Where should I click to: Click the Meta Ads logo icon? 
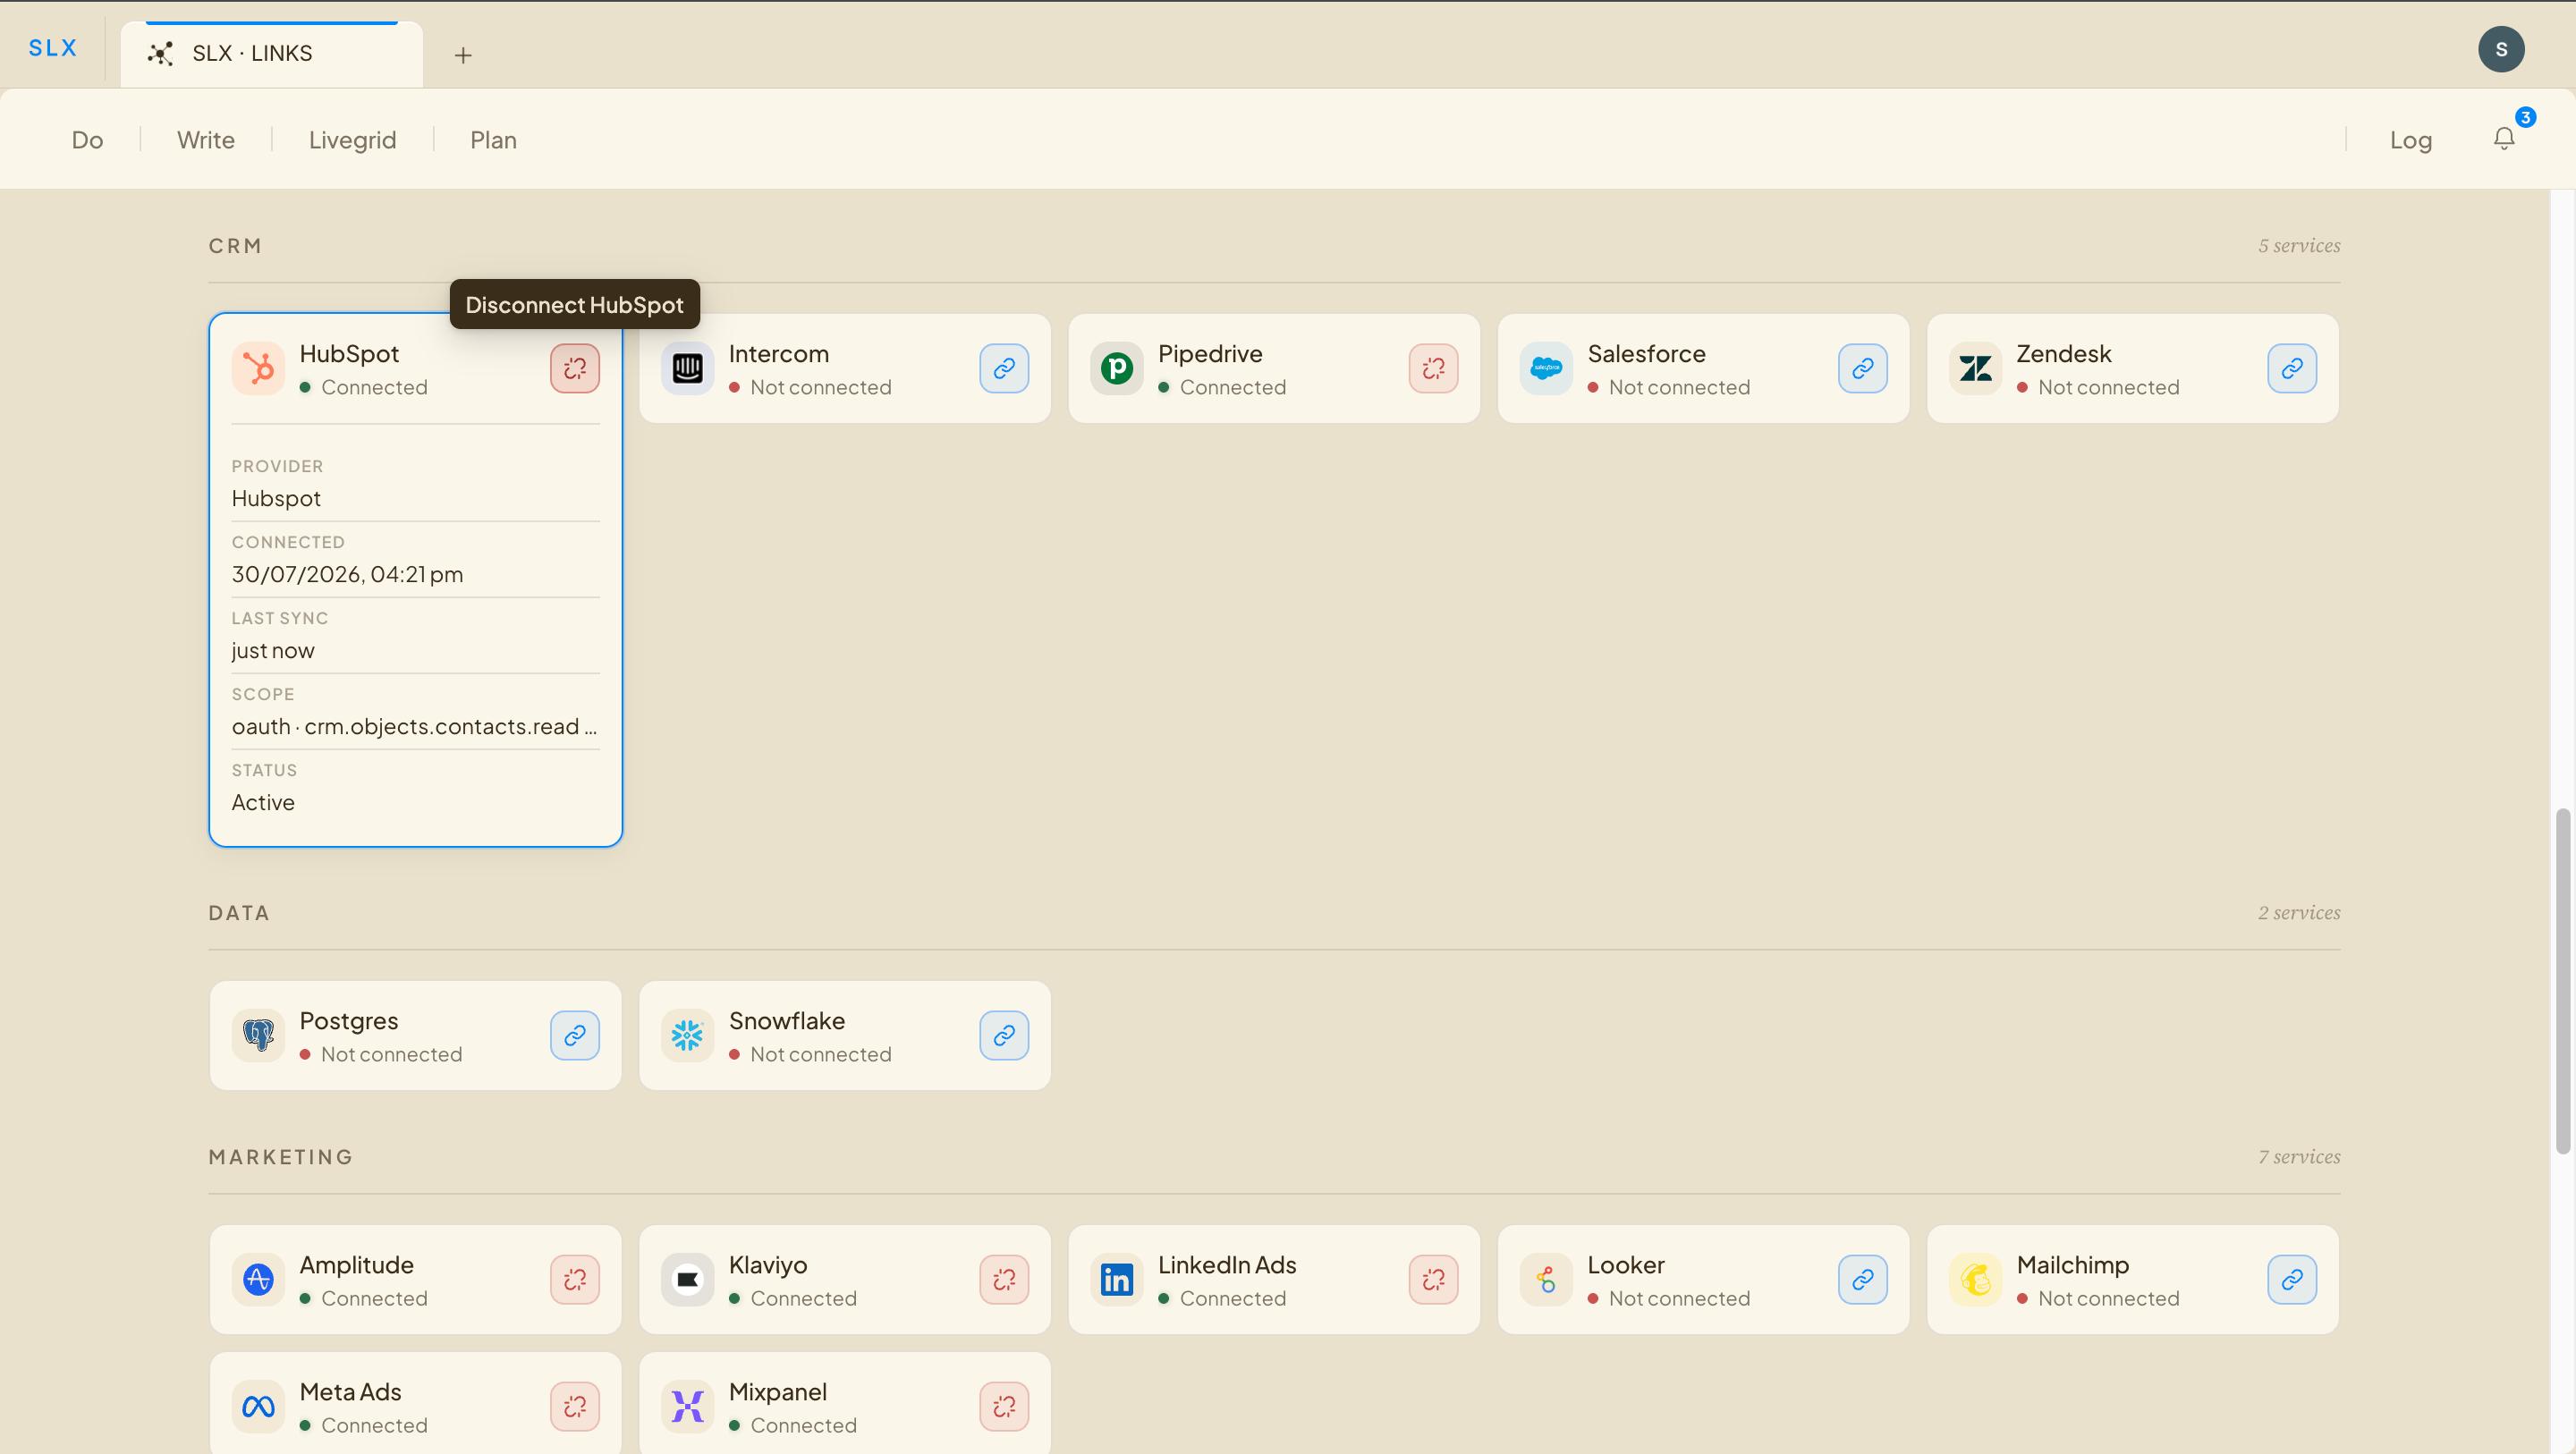(258, 1406)
